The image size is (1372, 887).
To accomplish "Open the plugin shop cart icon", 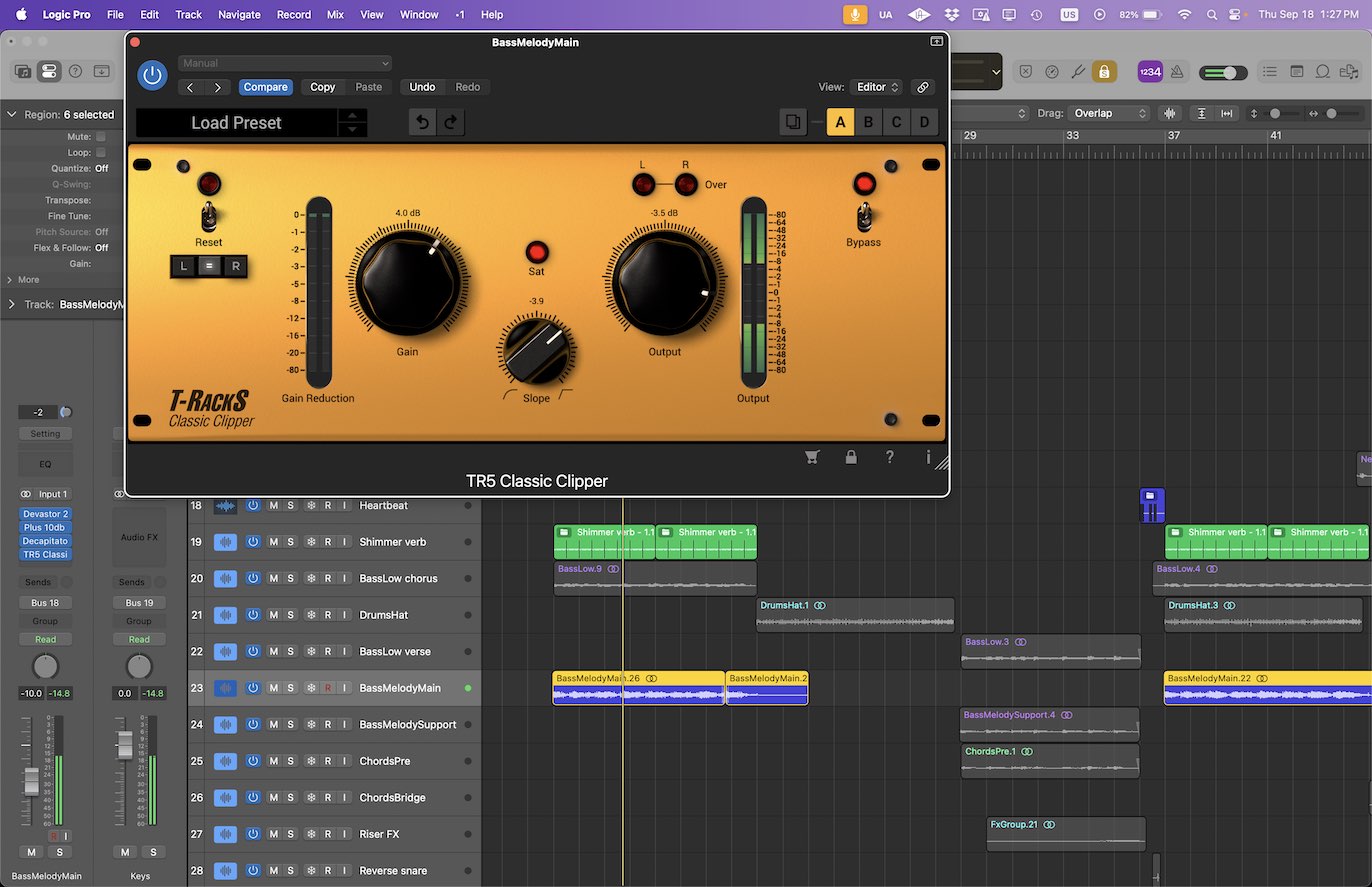I will (x=812, y=457).
